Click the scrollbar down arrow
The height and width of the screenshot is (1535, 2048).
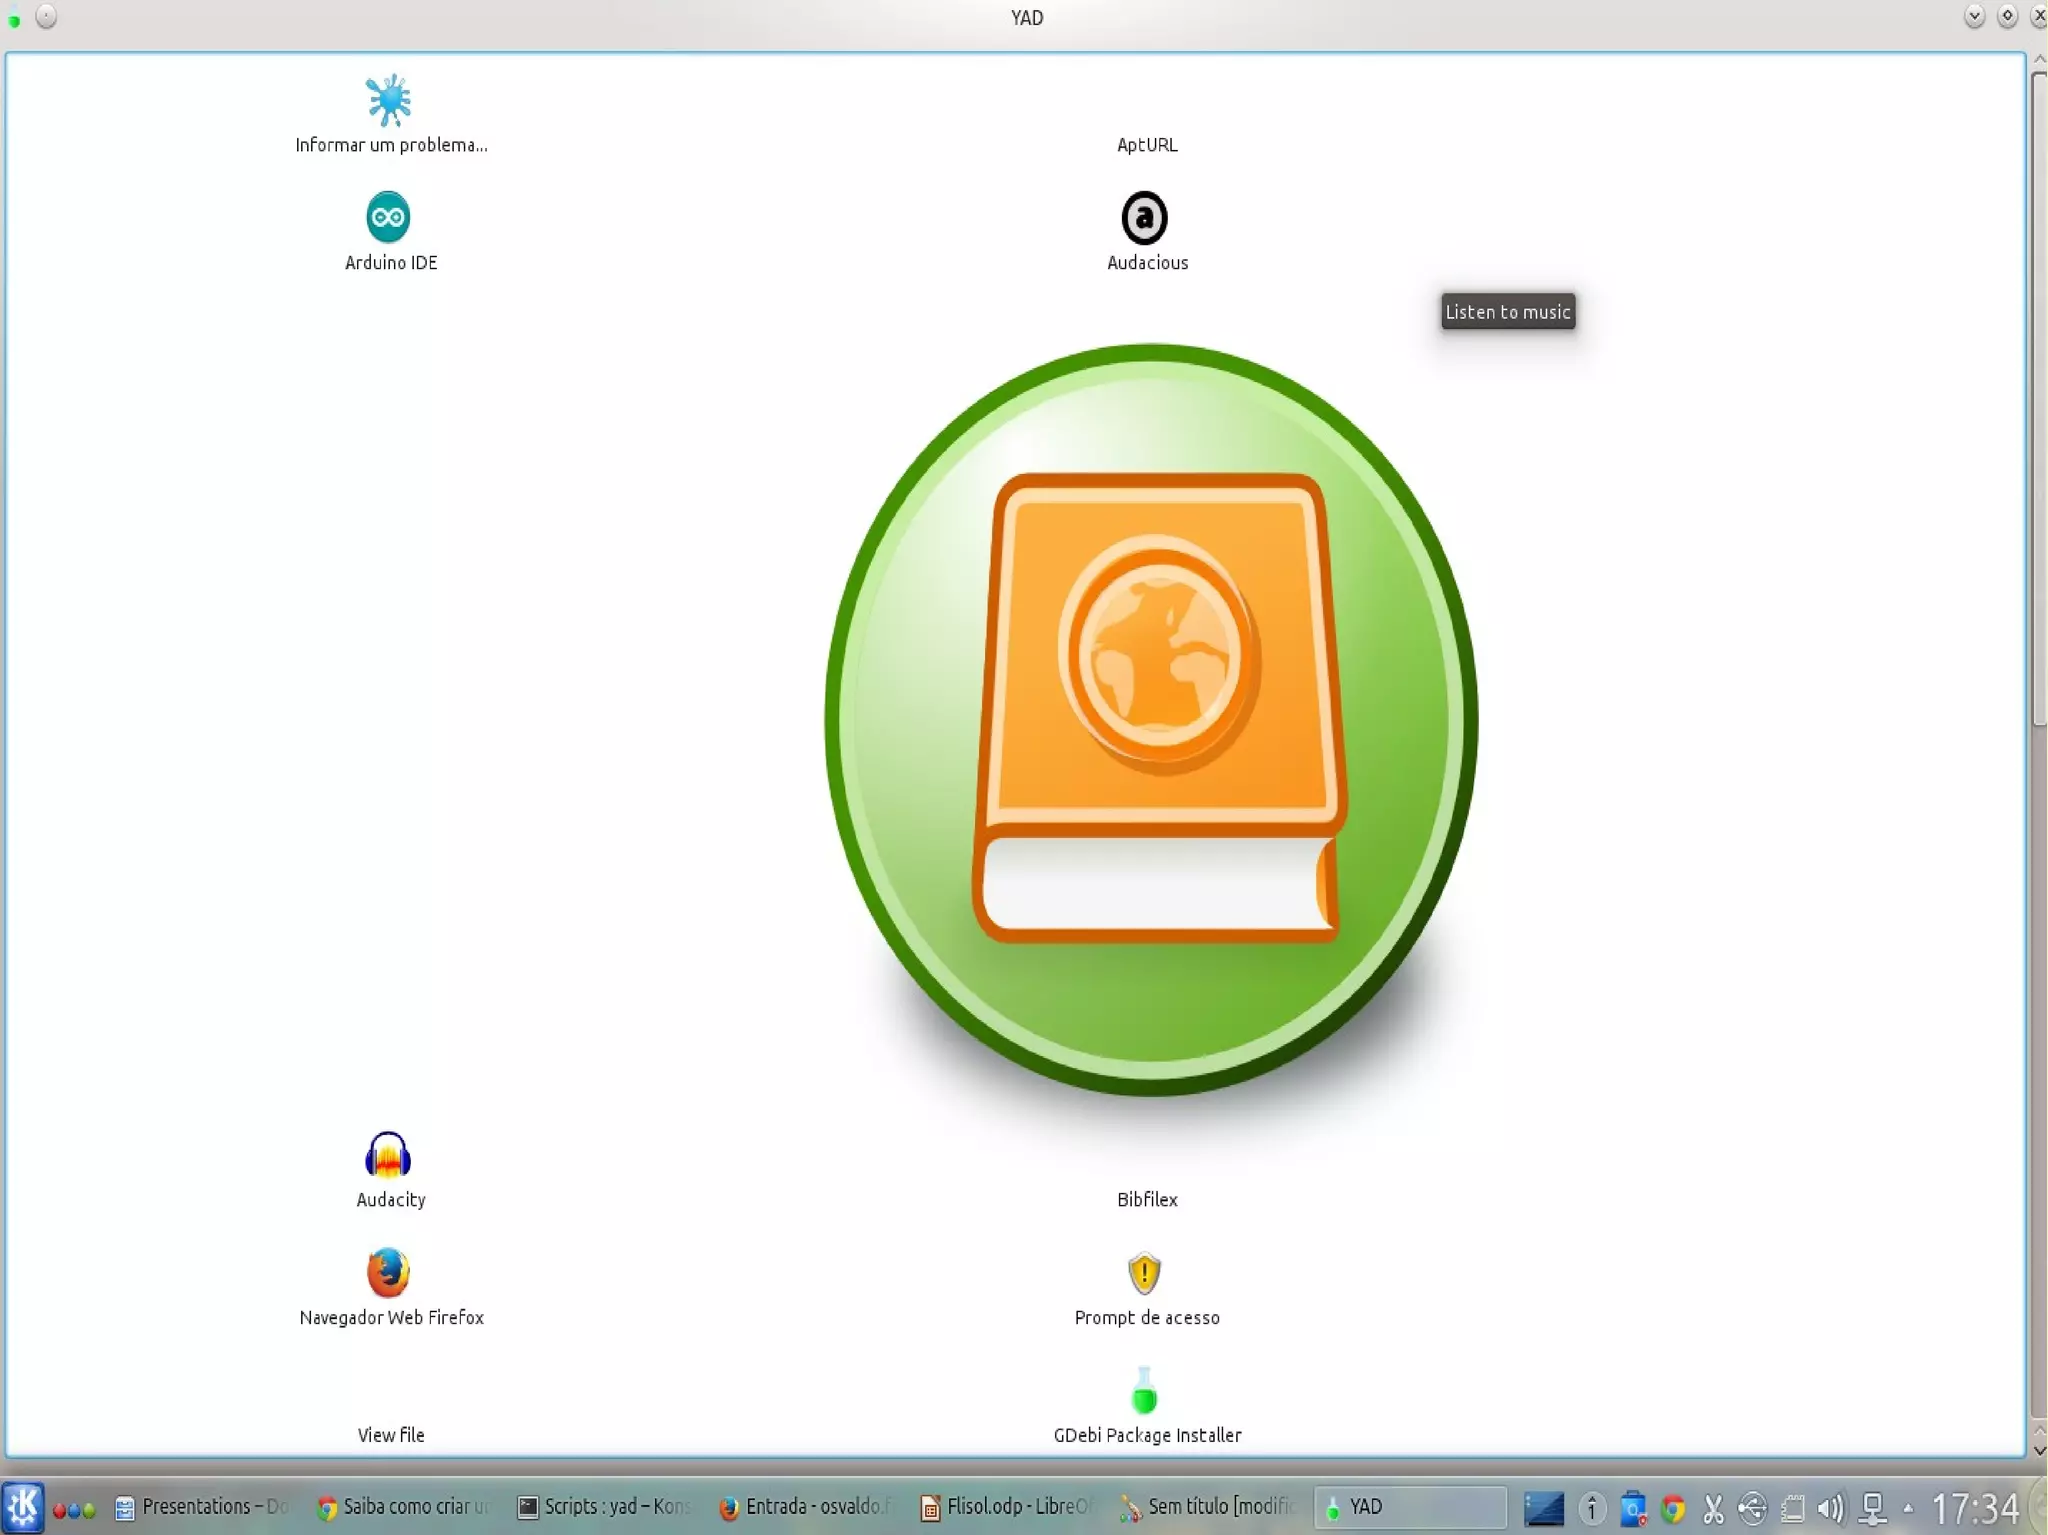[2039, 1450]
